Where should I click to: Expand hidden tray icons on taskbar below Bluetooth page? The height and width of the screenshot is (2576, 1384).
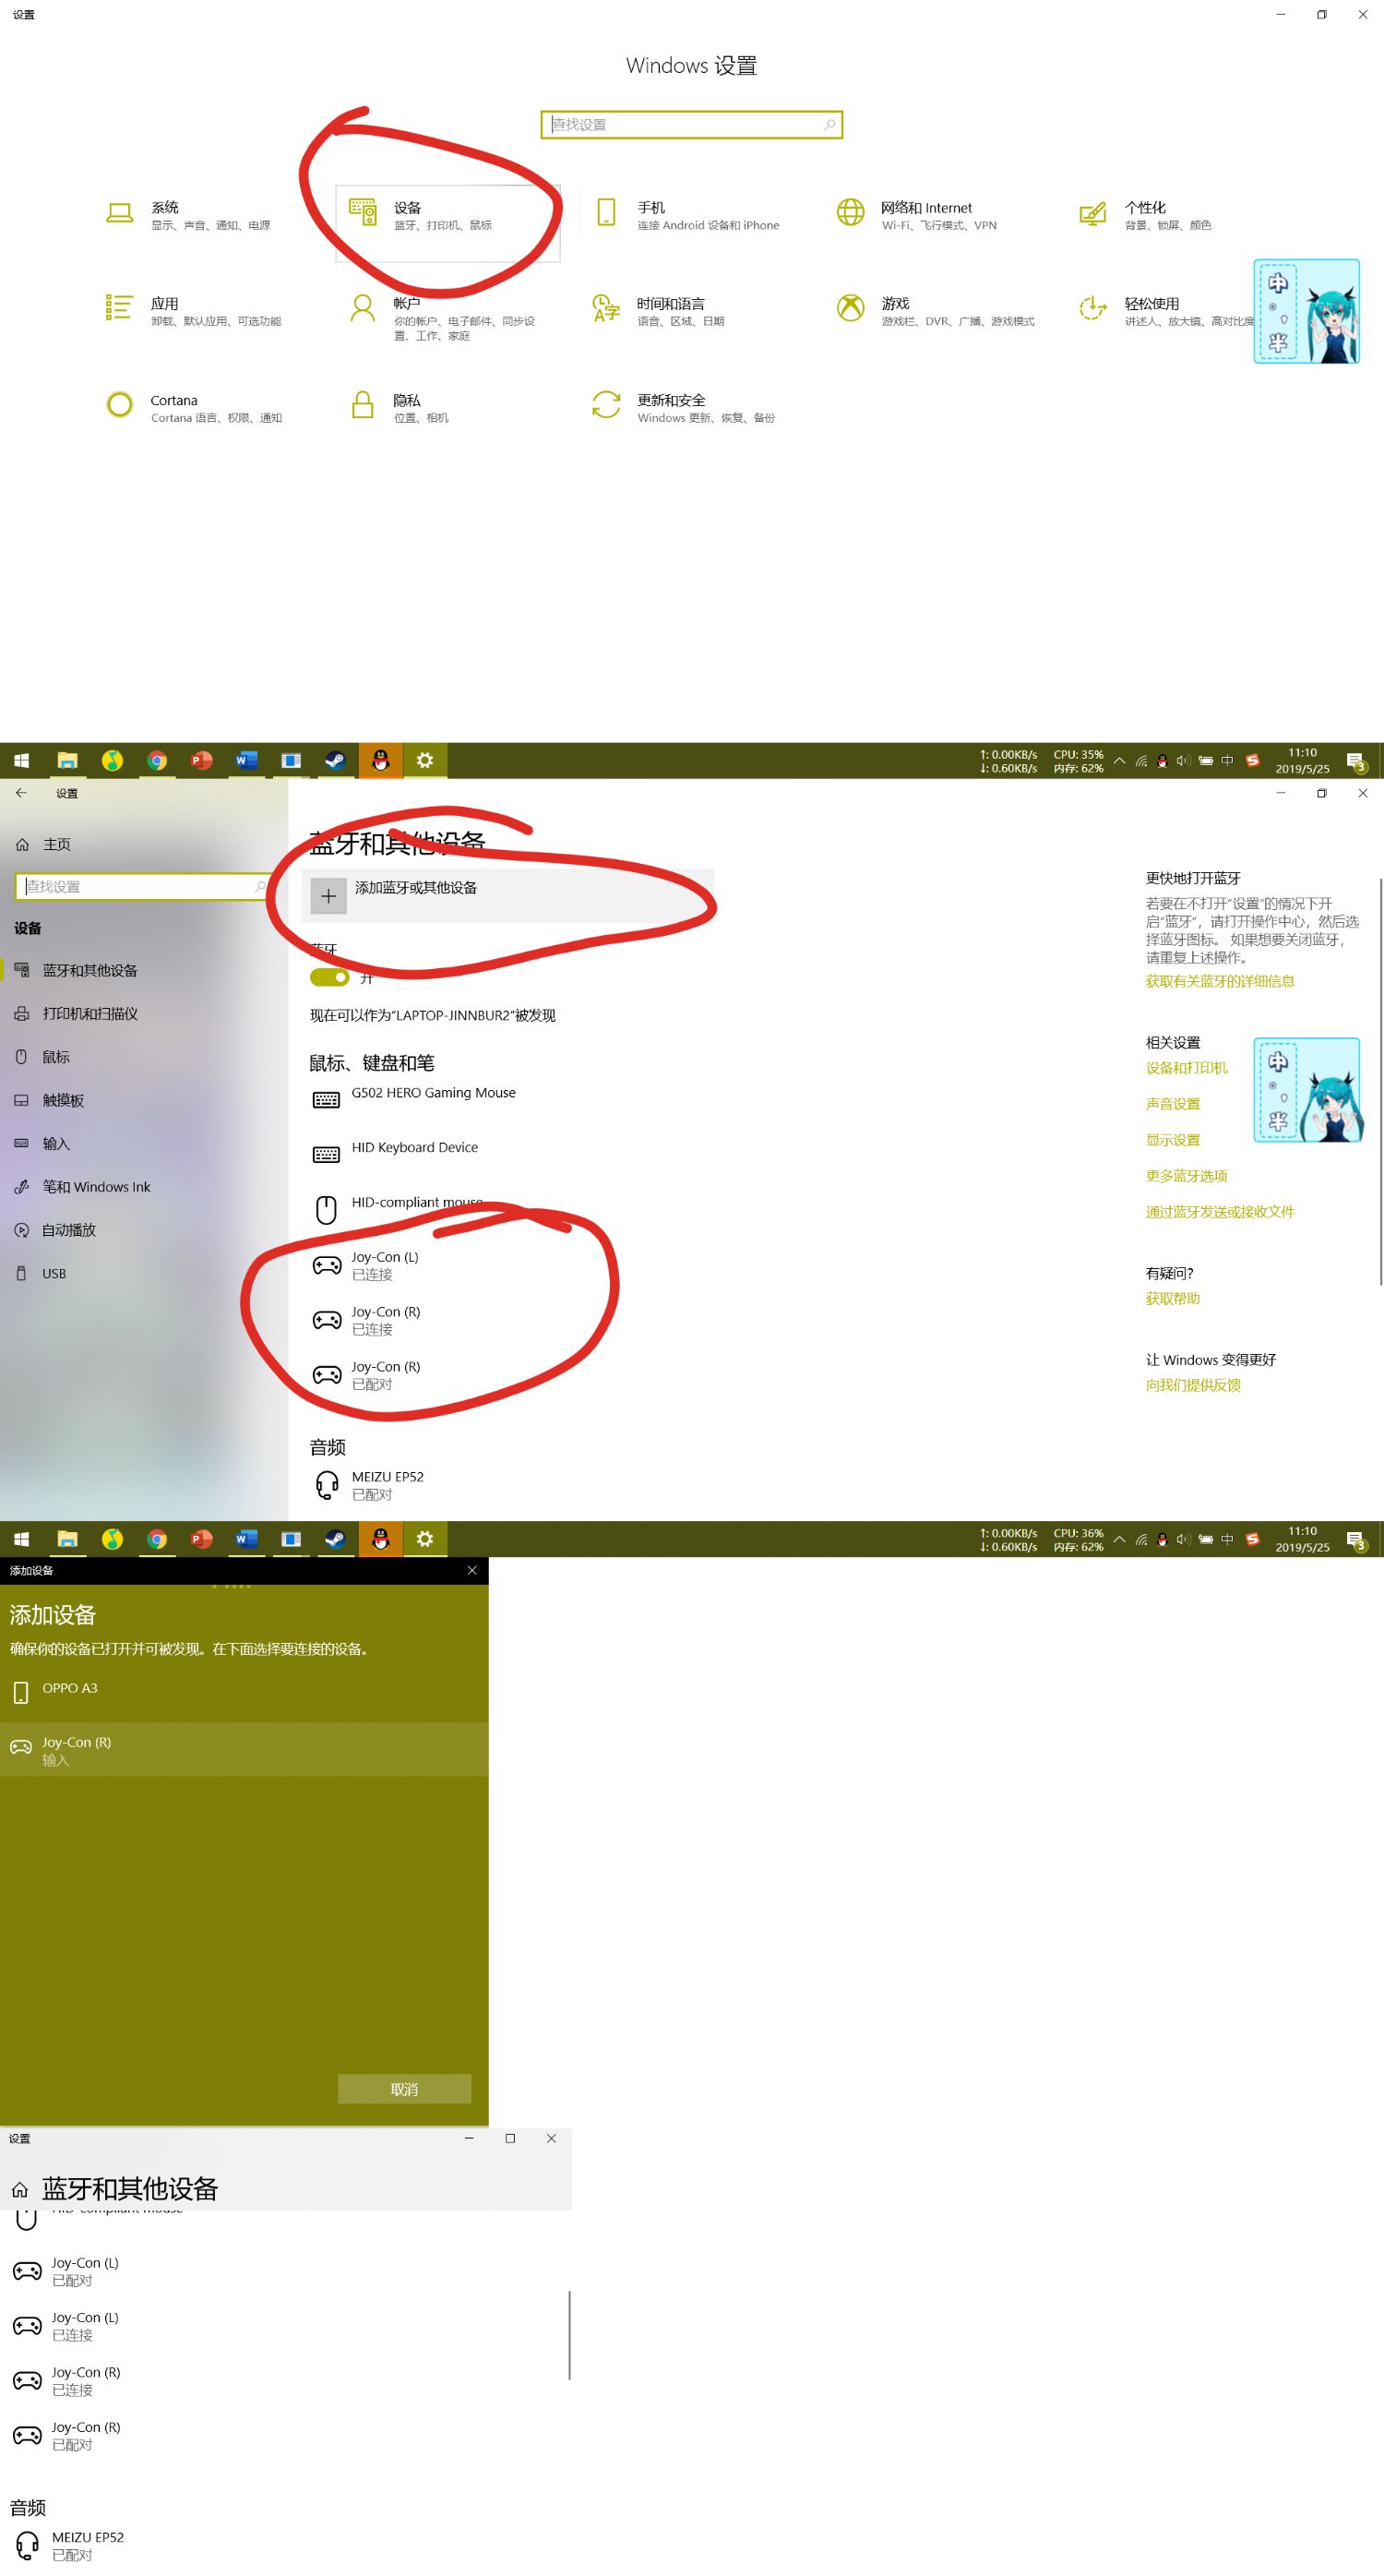point(1119,1539)
